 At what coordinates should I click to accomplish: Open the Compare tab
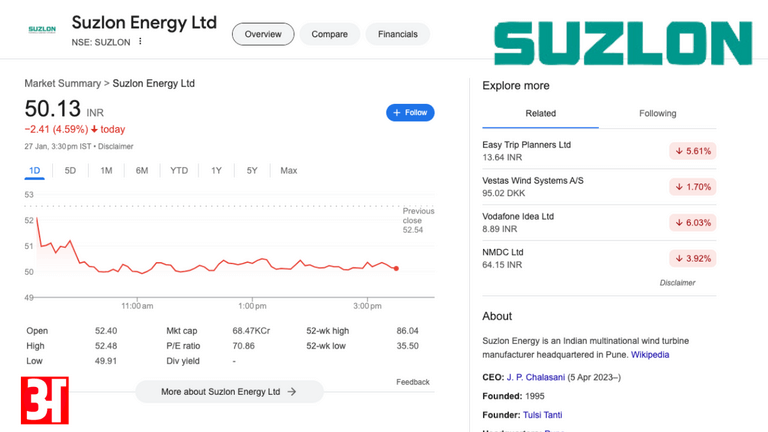click(x=329, y=34)
